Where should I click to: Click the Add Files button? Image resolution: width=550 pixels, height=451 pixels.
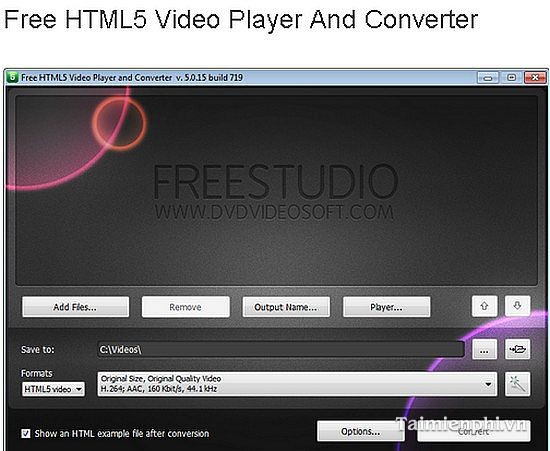tap(75, 307)
